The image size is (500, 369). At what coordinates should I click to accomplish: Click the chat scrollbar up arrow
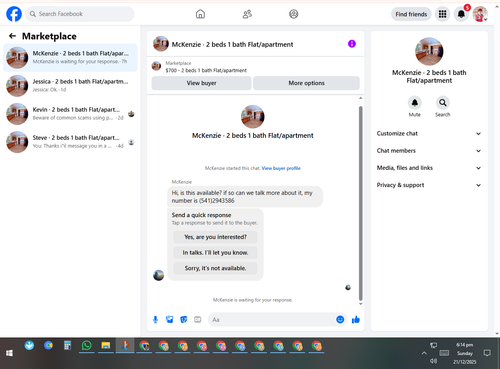[x=360, y=98]
